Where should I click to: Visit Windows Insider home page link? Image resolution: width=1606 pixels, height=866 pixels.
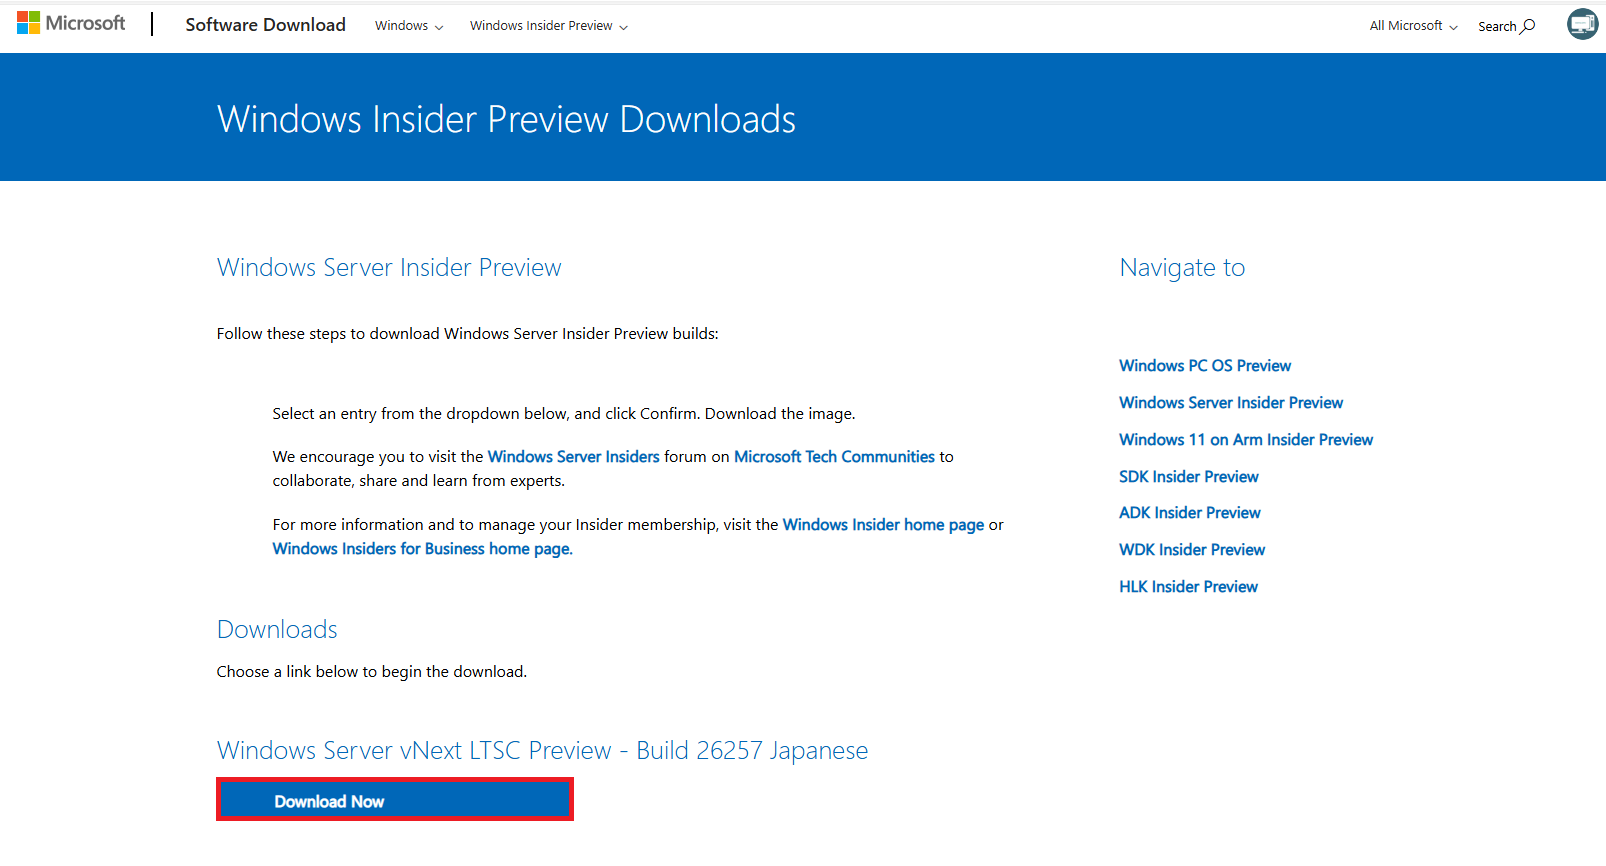click(x=883, y=524)
